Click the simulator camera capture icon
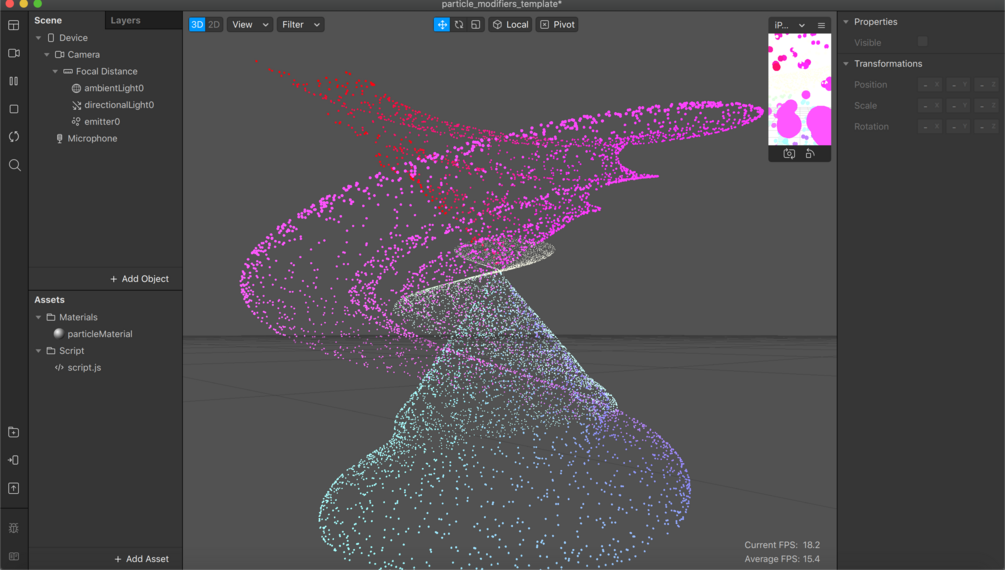Image resolution: width=1005 pixels, height=570 pixels. coord(789,154)
